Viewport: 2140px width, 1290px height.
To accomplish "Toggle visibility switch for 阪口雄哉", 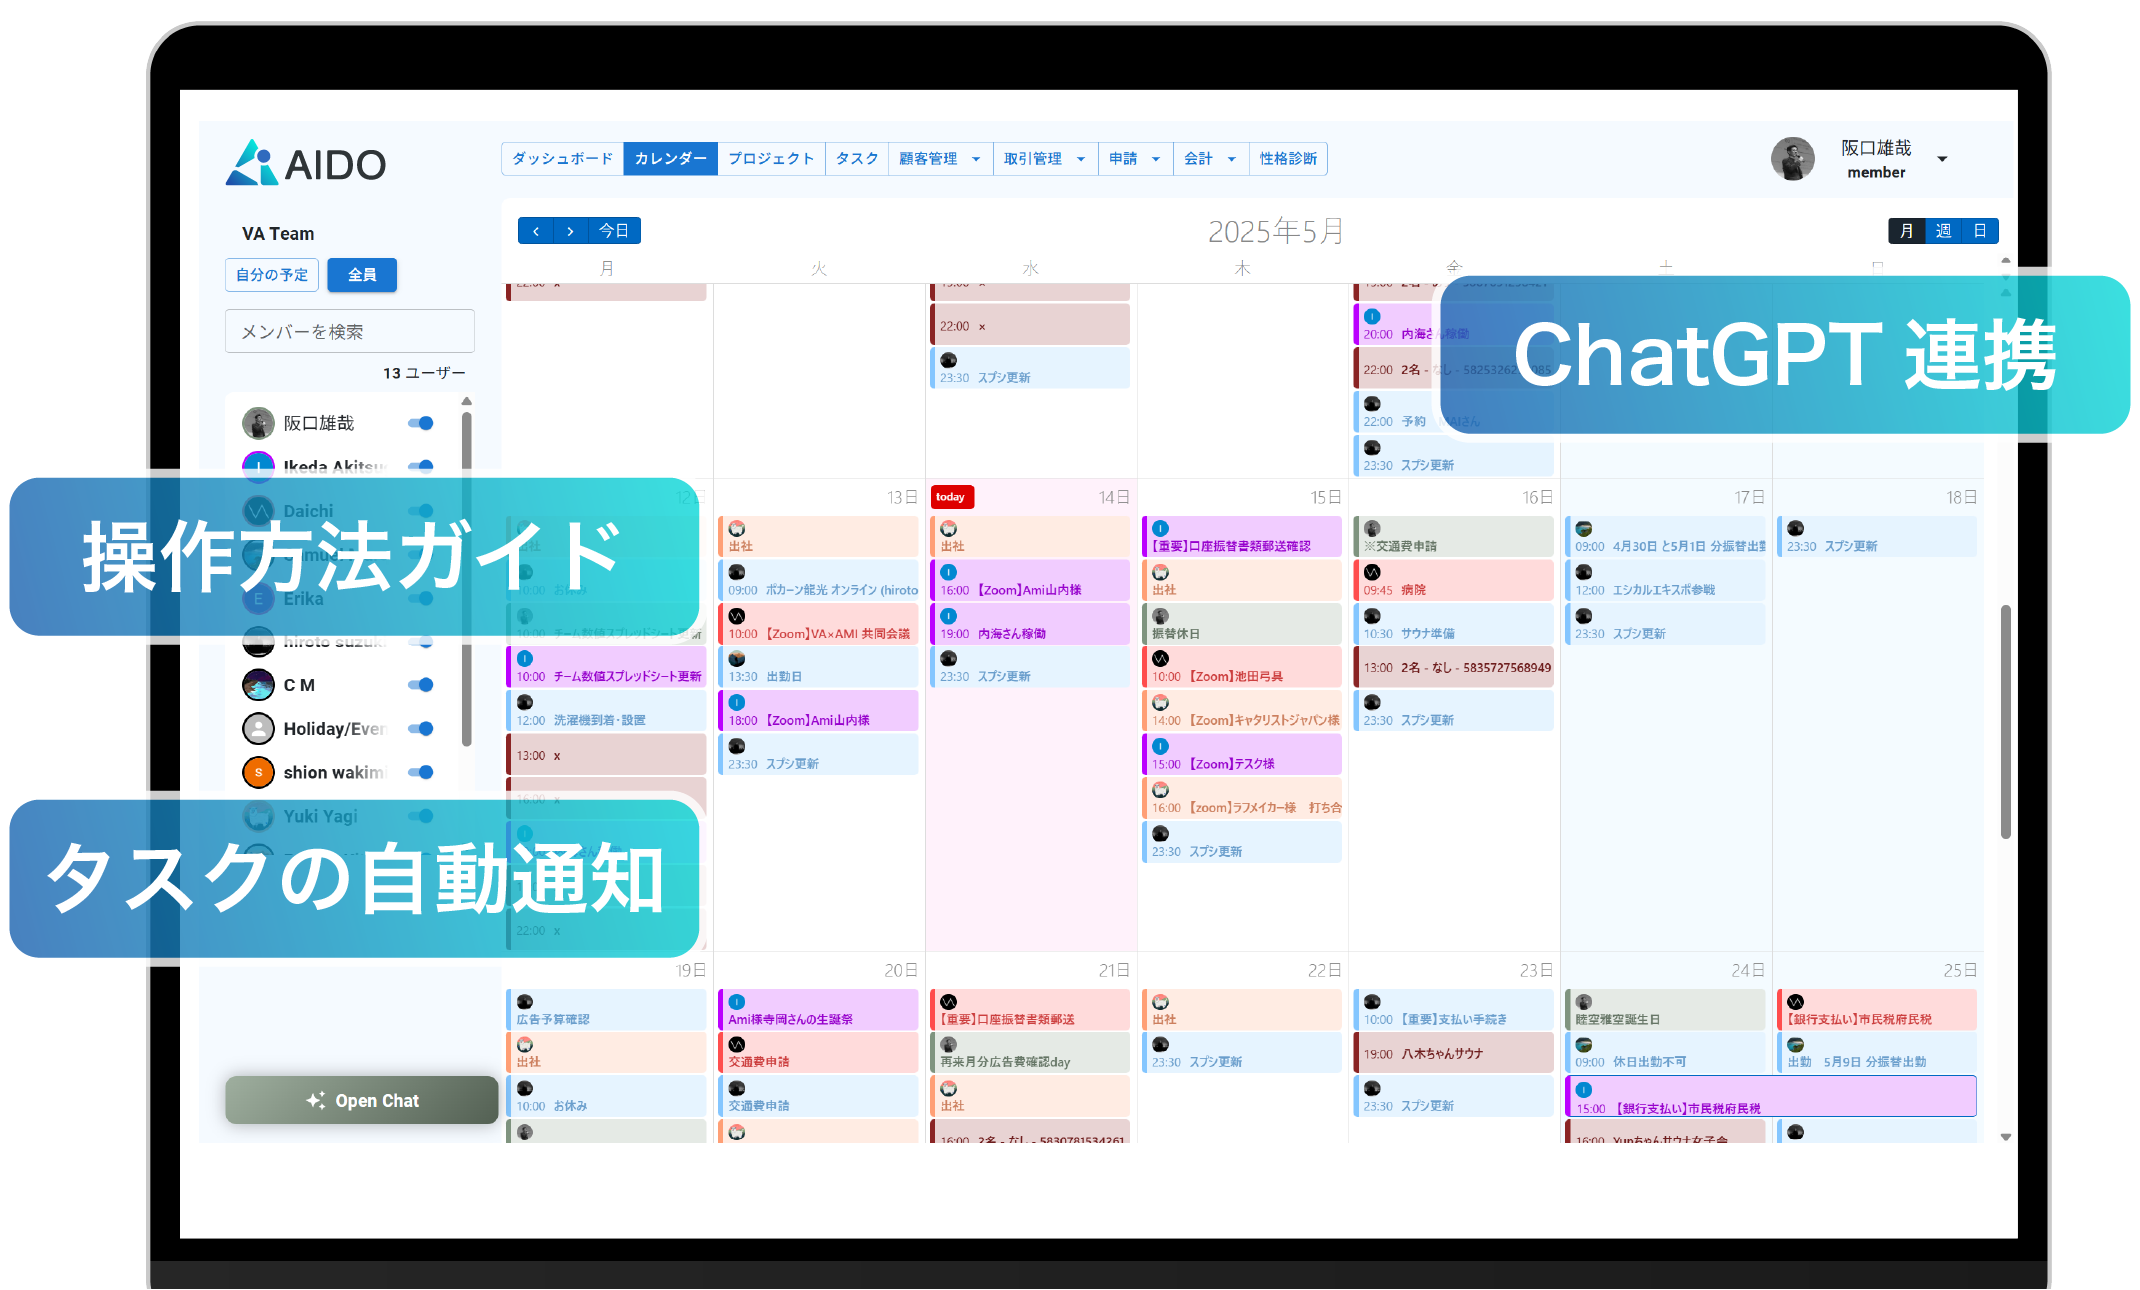I will tap(421, 423).
